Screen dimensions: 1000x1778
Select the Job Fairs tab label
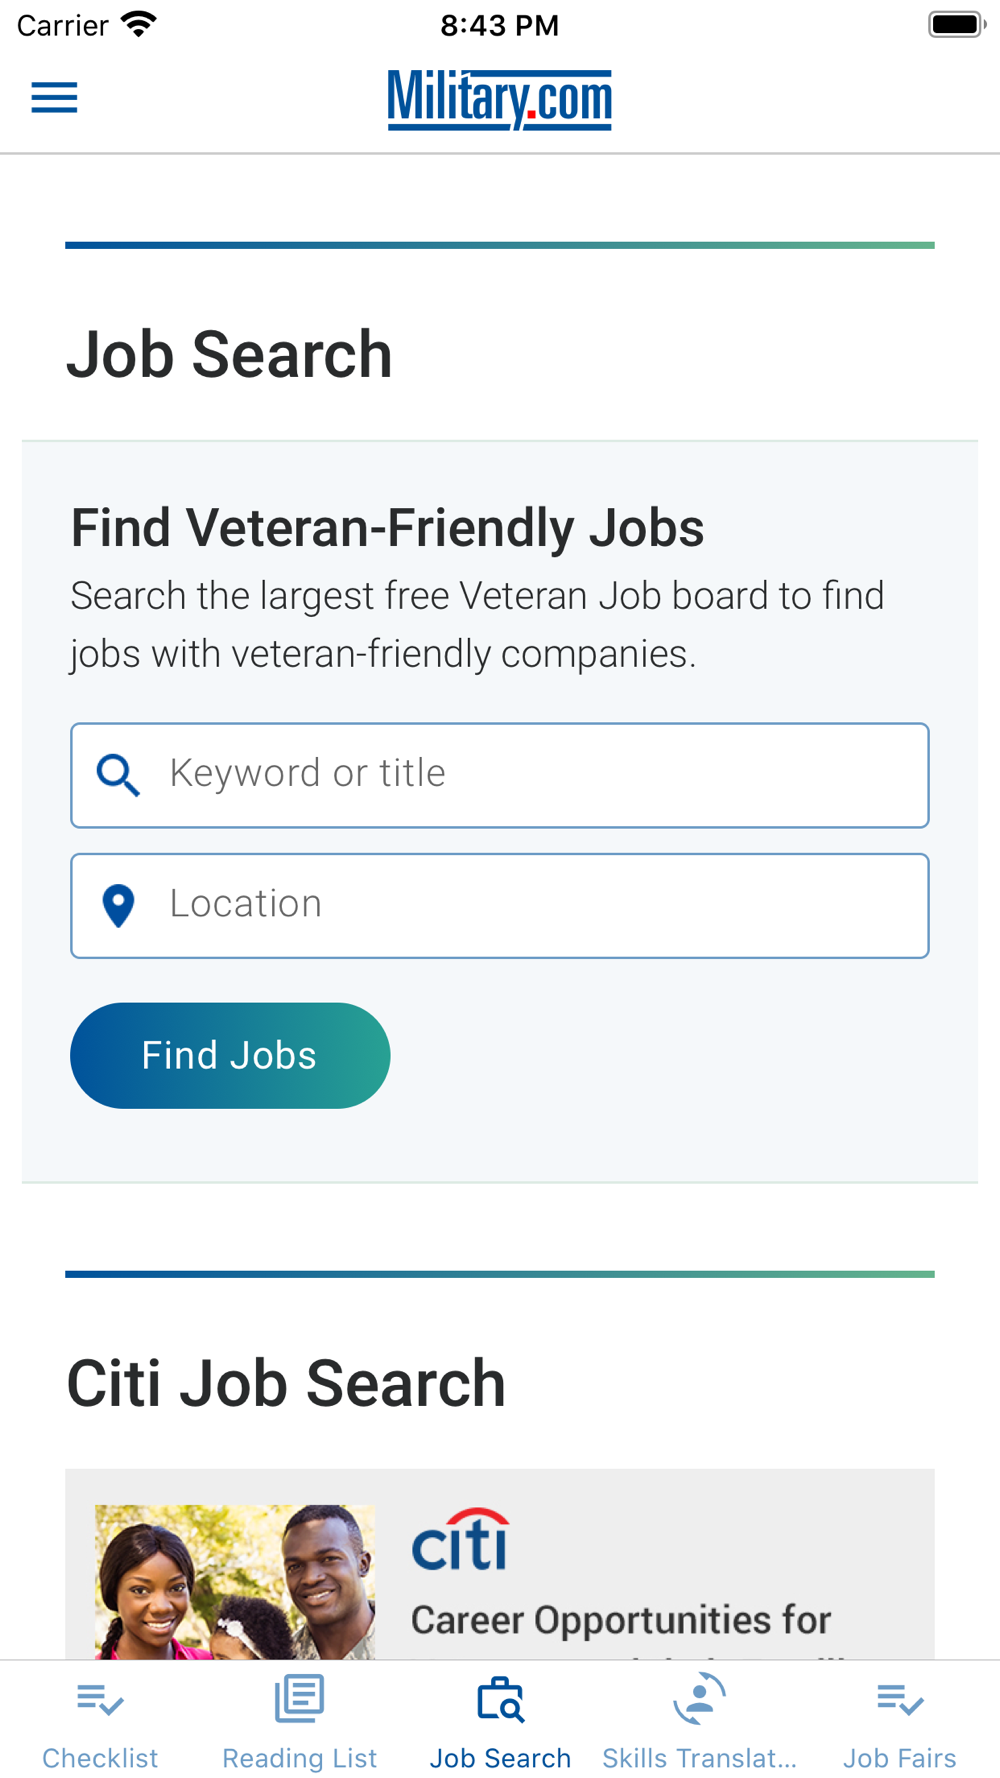900,1758
